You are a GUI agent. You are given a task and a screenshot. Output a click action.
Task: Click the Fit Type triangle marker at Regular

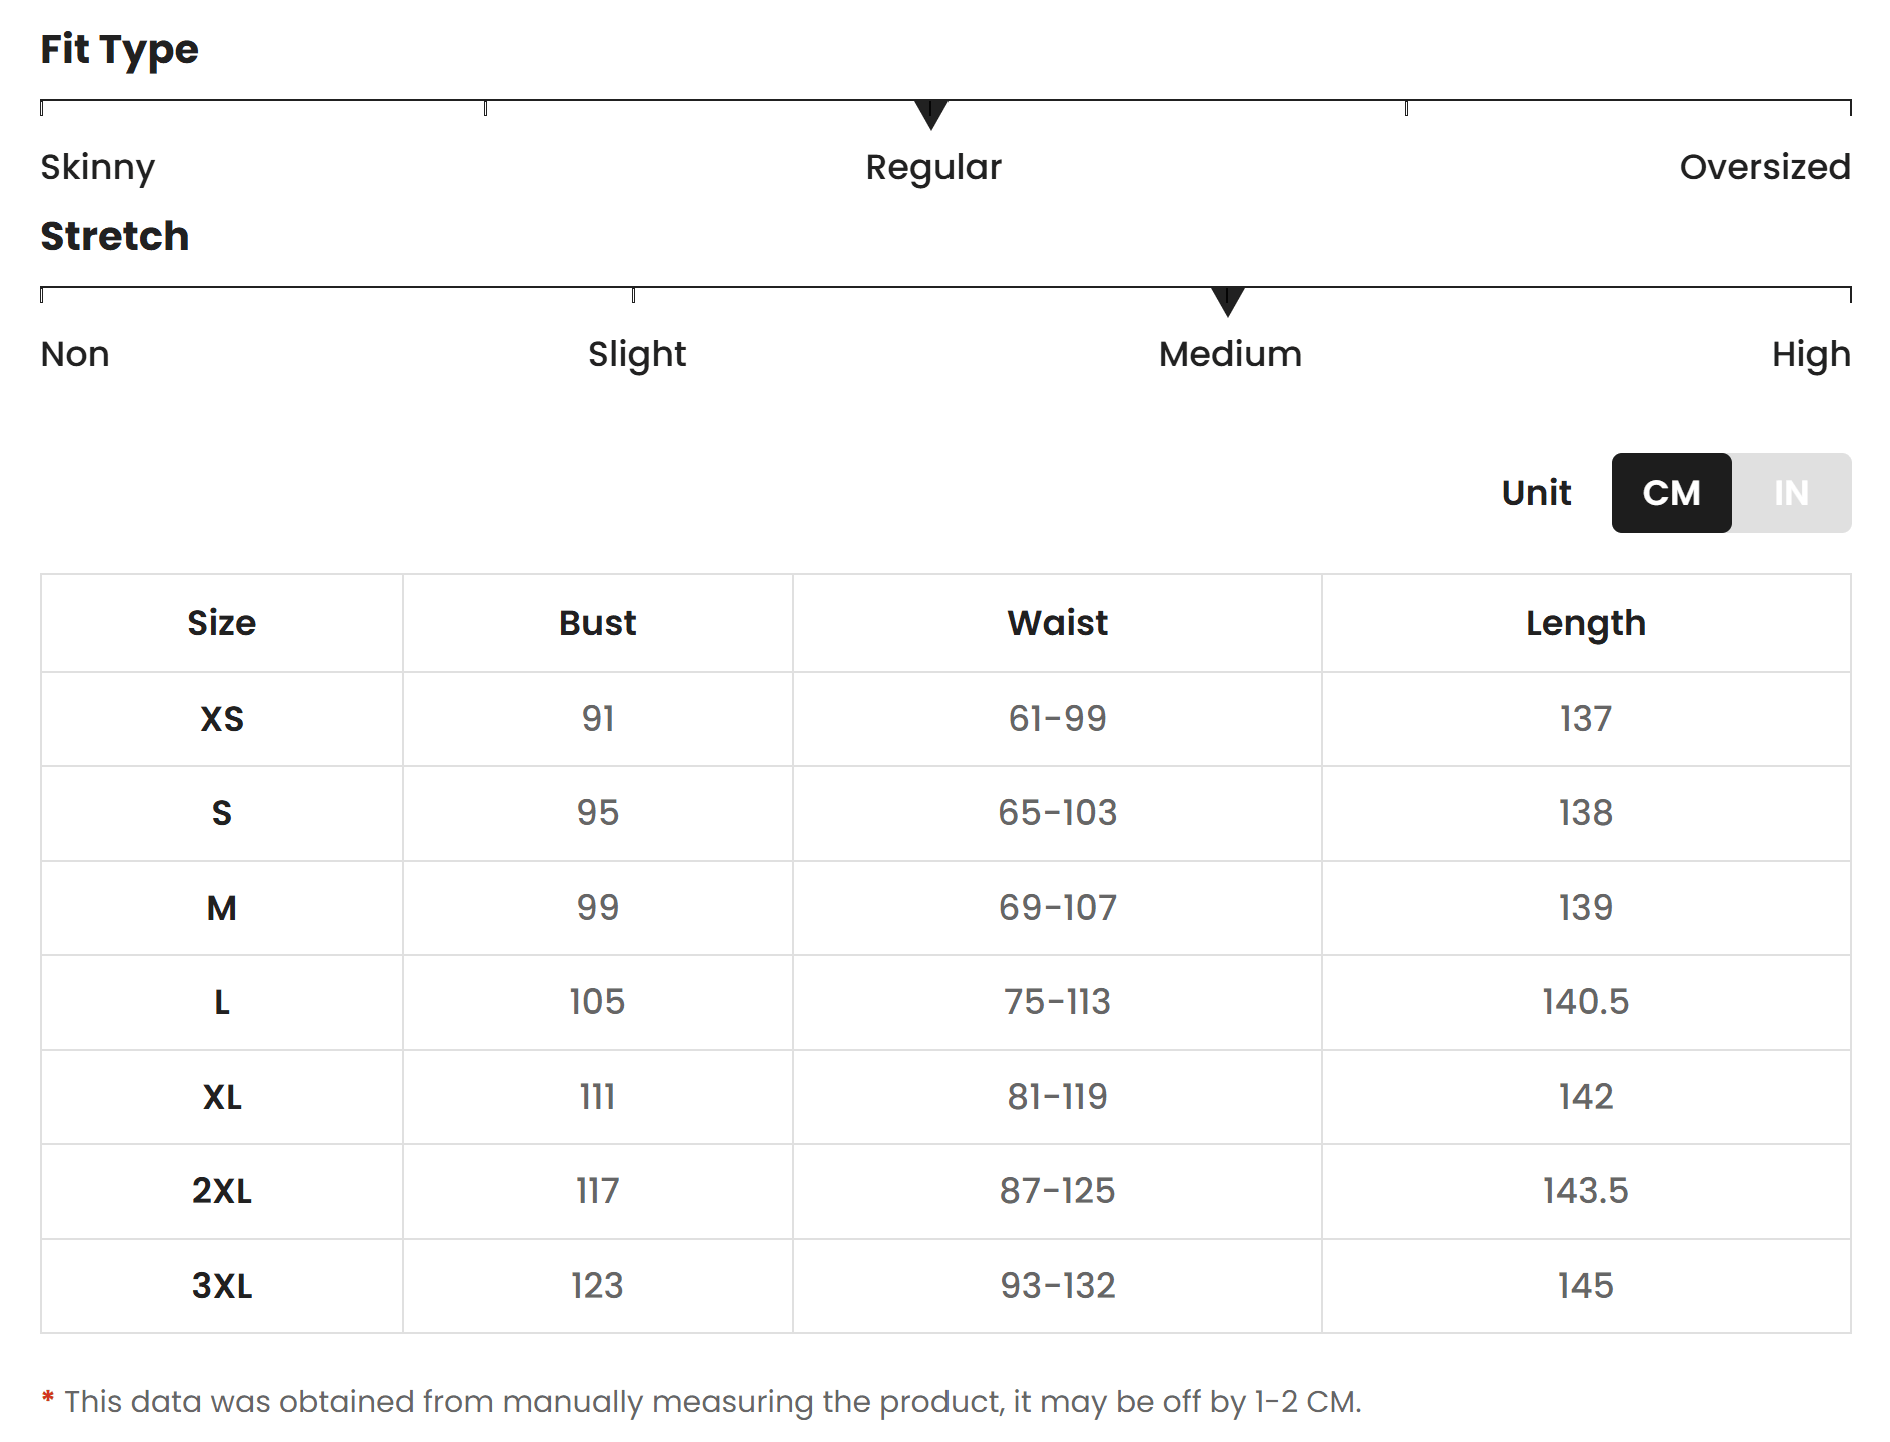[931, 115]
